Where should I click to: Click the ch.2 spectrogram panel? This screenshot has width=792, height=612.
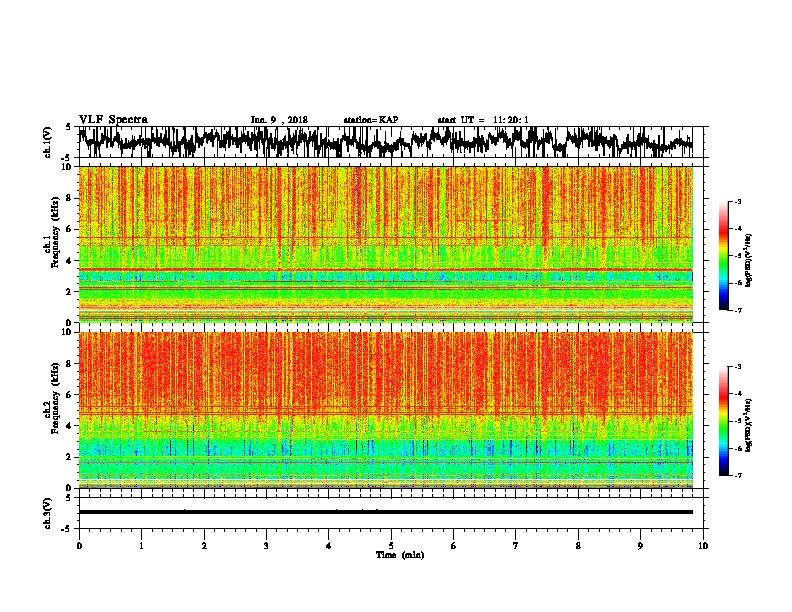[x=385, y=410]
